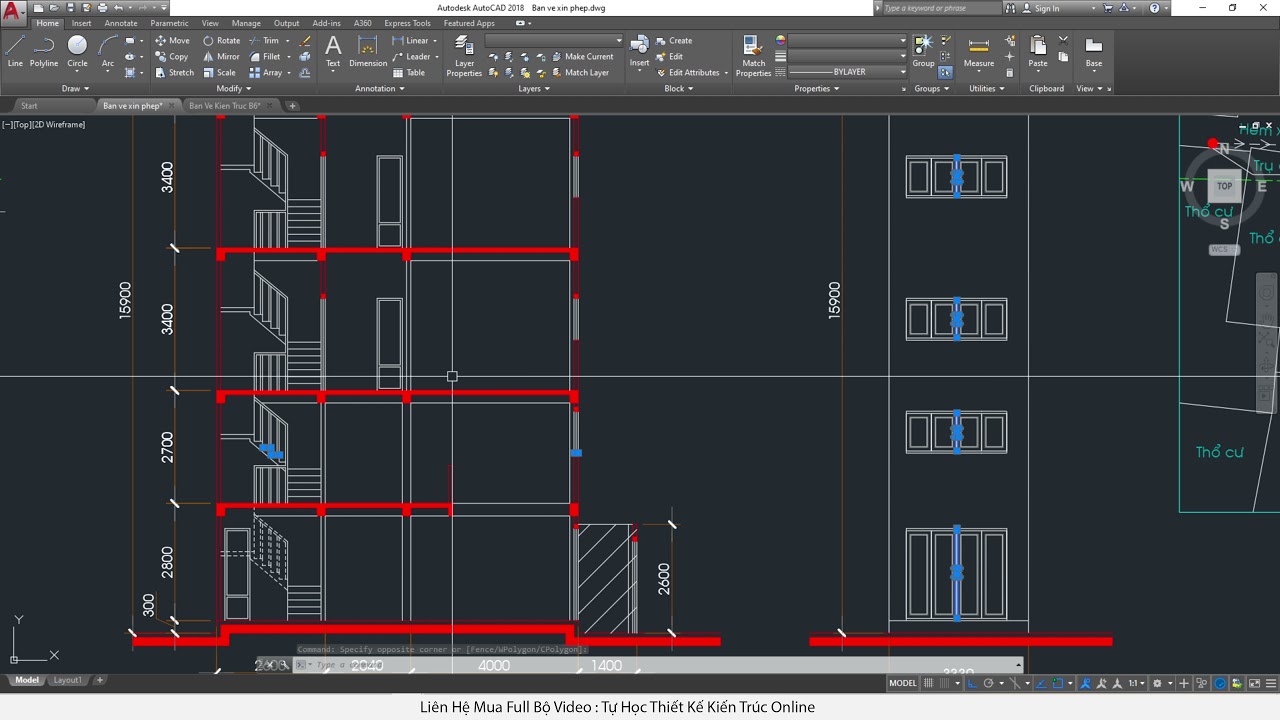Insert a Table from Annotation panel
The height and width of the screenshot is (720, 1280).
click(x=409, y=73)
